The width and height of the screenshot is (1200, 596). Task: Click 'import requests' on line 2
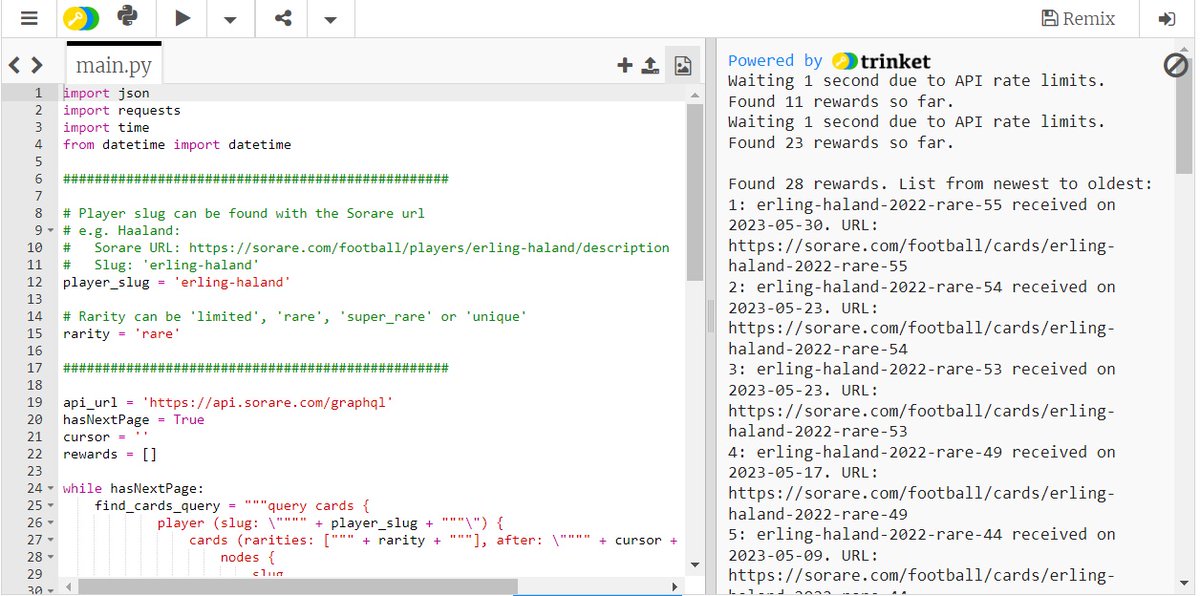click(x=122, y=110)
